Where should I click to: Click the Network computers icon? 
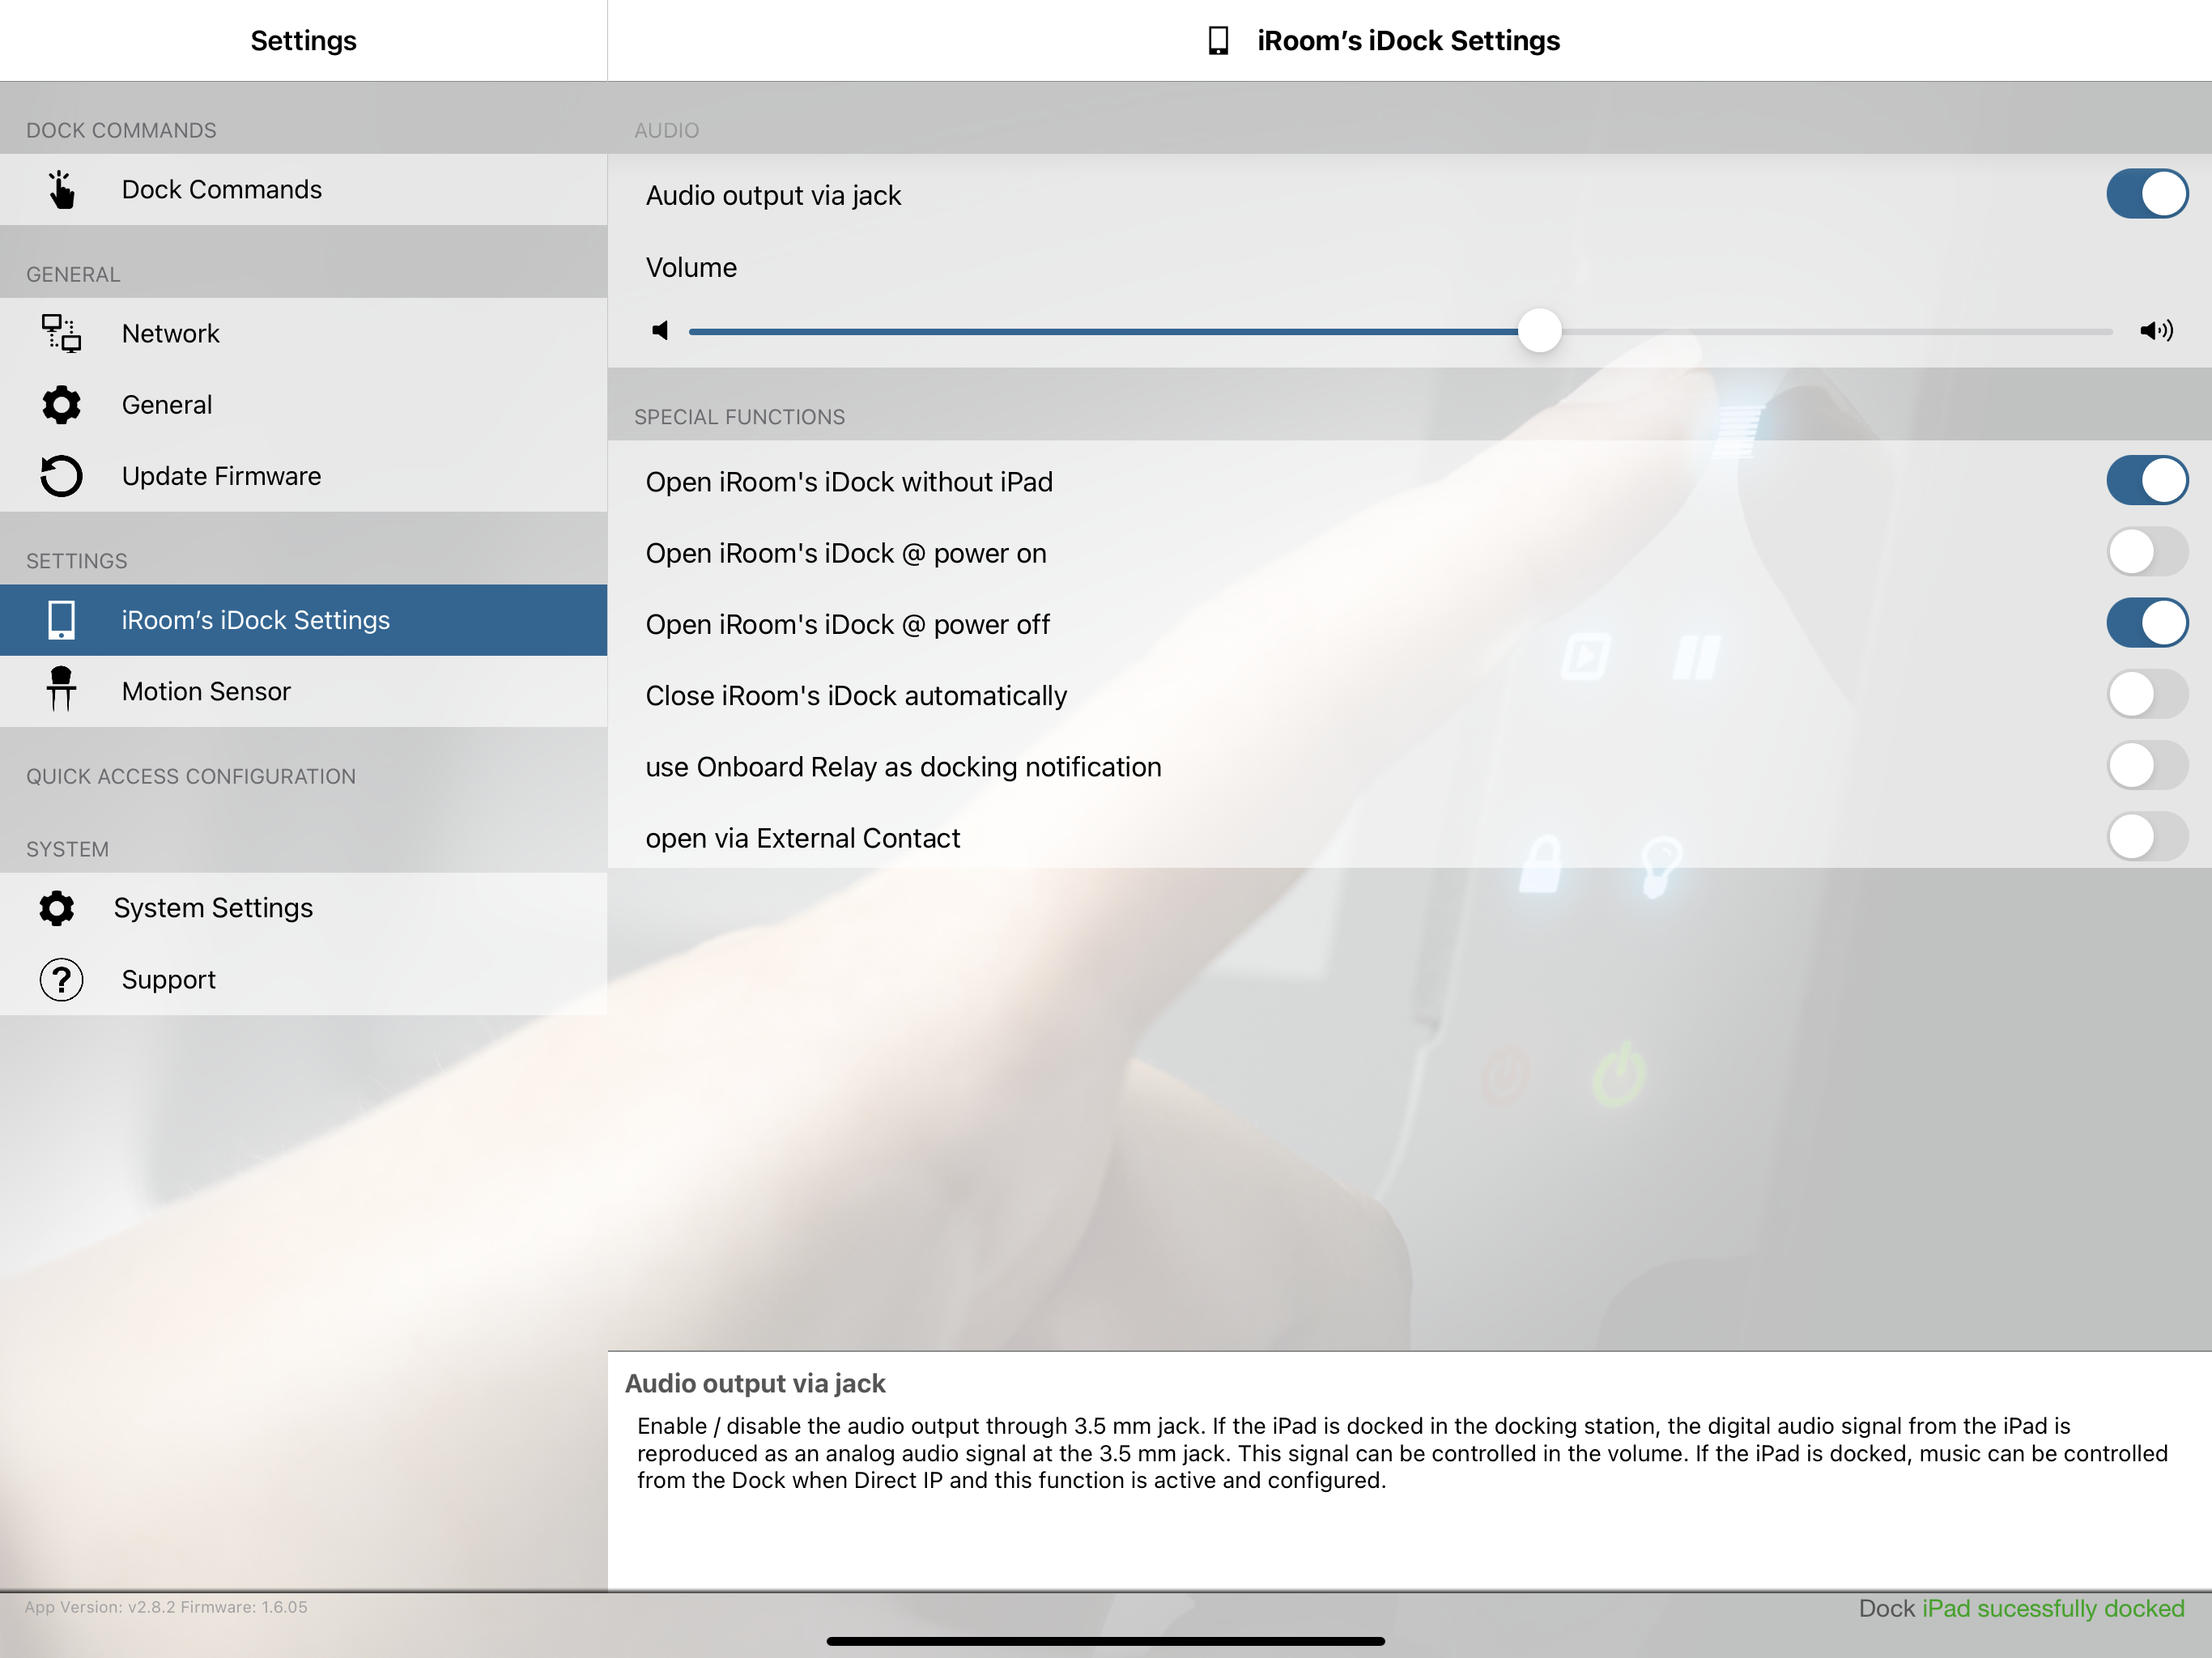point(61,333)
